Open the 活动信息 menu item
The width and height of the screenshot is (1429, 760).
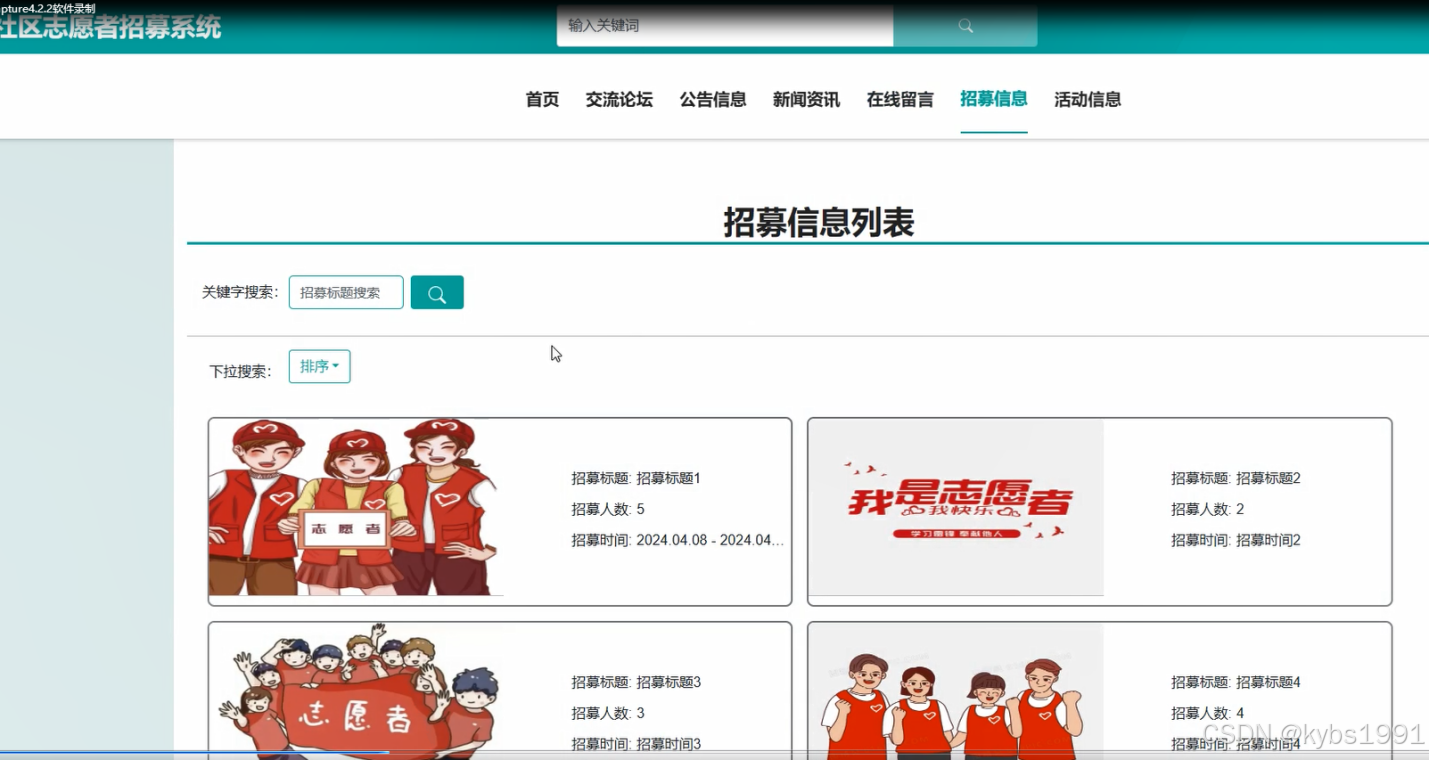click(1087, 99)
